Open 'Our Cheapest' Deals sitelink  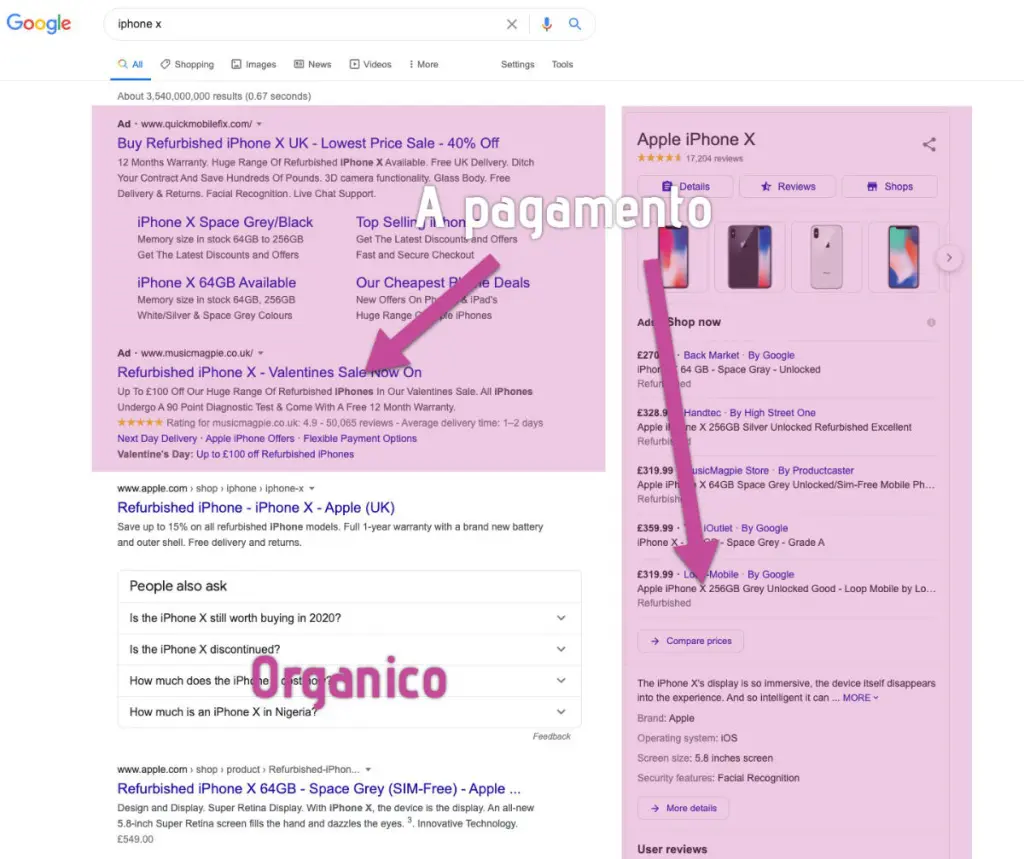[x=443, y=283]
